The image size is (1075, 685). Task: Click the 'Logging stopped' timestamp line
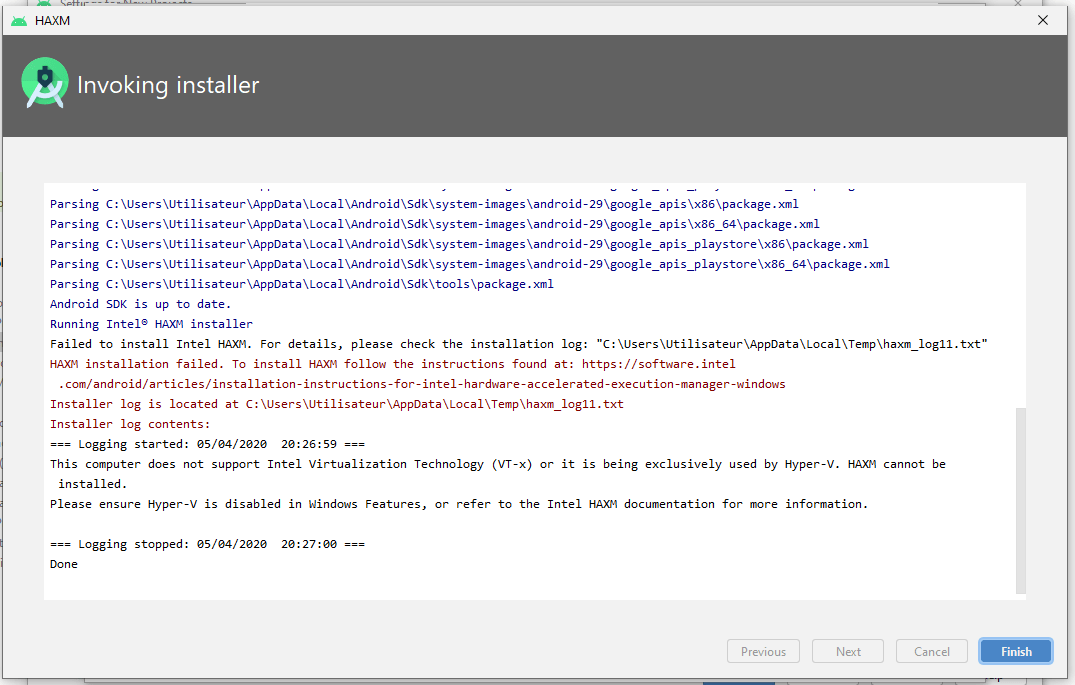click(x=207, y=544)
